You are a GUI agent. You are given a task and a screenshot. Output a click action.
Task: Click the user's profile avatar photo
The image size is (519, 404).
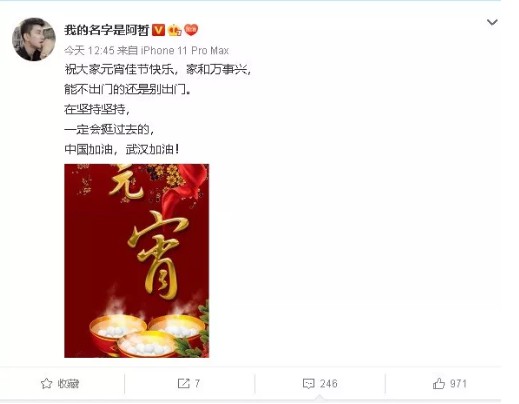point(34,39)
